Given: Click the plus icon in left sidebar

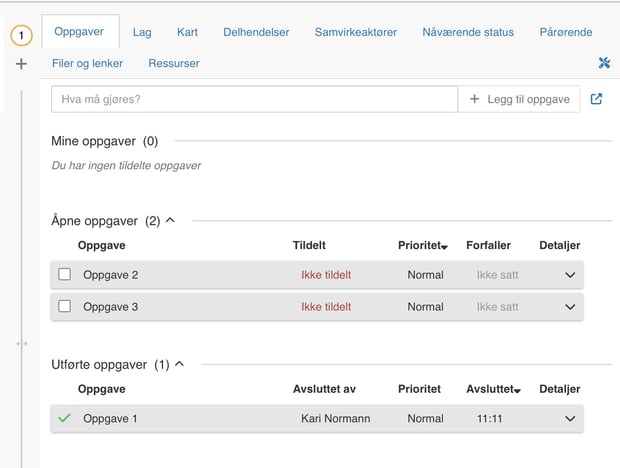Looking at the screenshot, I should [21, 64].
